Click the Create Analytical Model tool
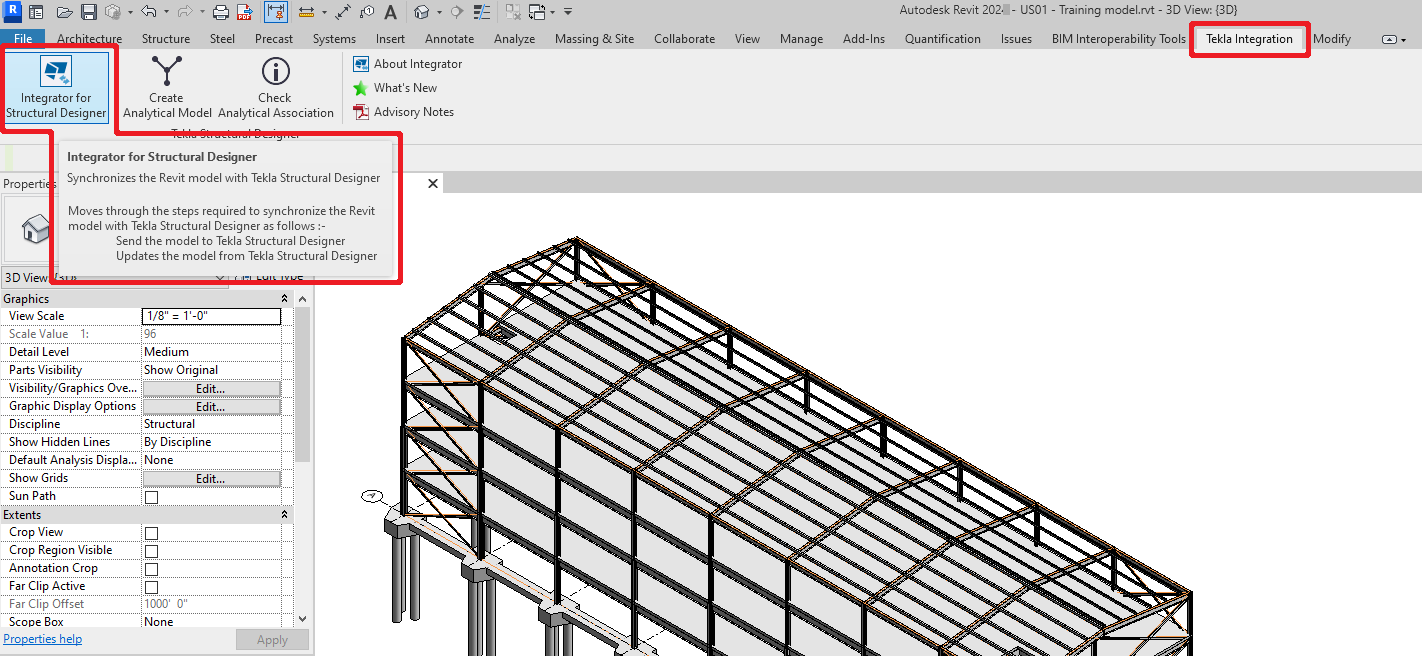 point(166,88)
